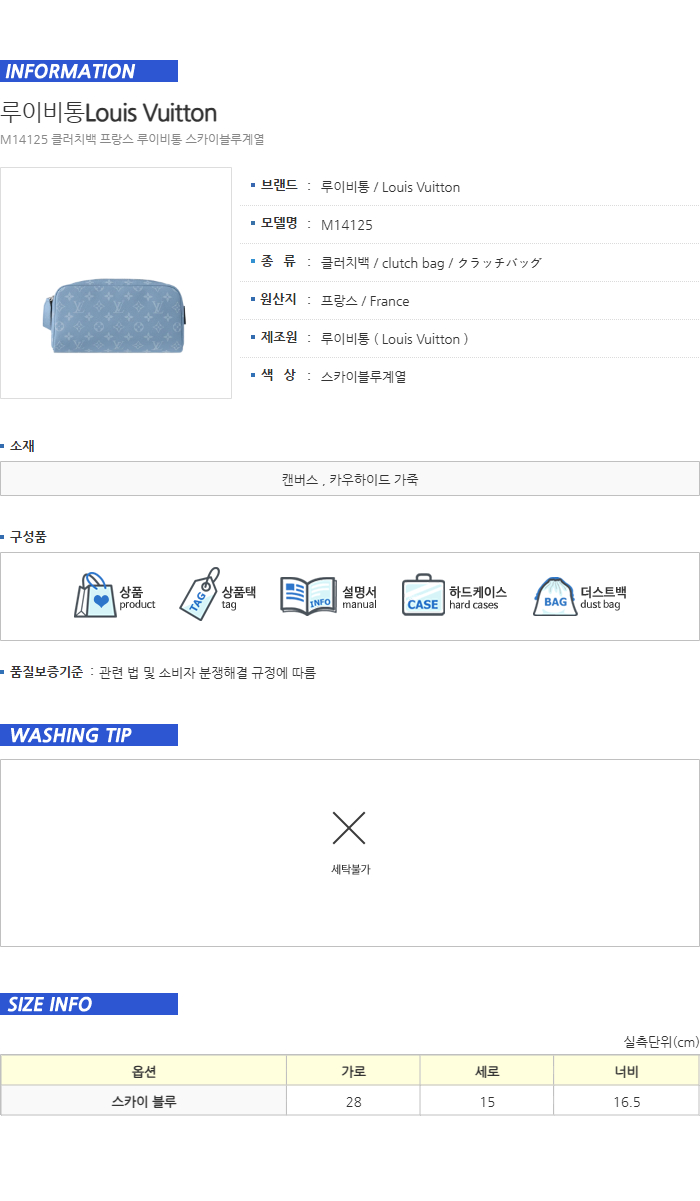The width and height of the screenshot is (700, 1201).
Task: Click the material text 캔버스 , 카우하이드 가죽
Action: click(350, 479)
